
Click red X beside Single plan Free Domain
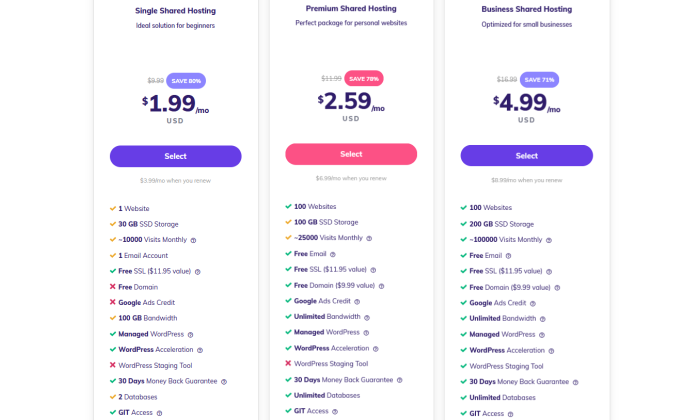(x=112, y=287)
